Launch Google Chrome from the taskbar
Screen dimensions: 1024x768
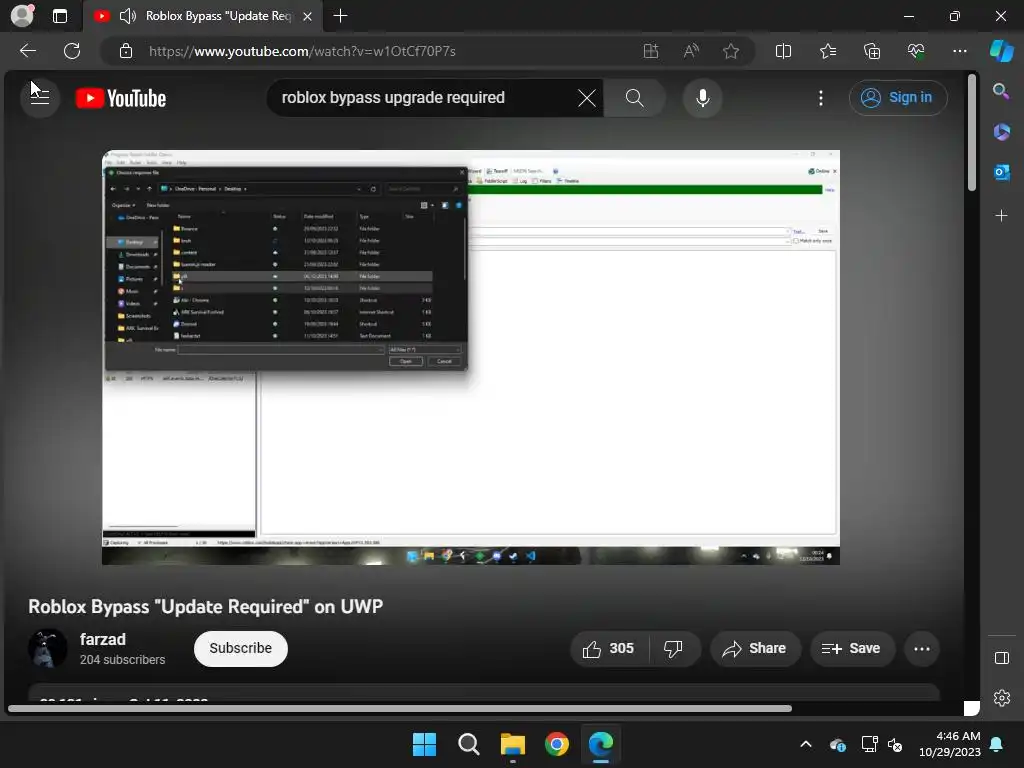[556, 744]
